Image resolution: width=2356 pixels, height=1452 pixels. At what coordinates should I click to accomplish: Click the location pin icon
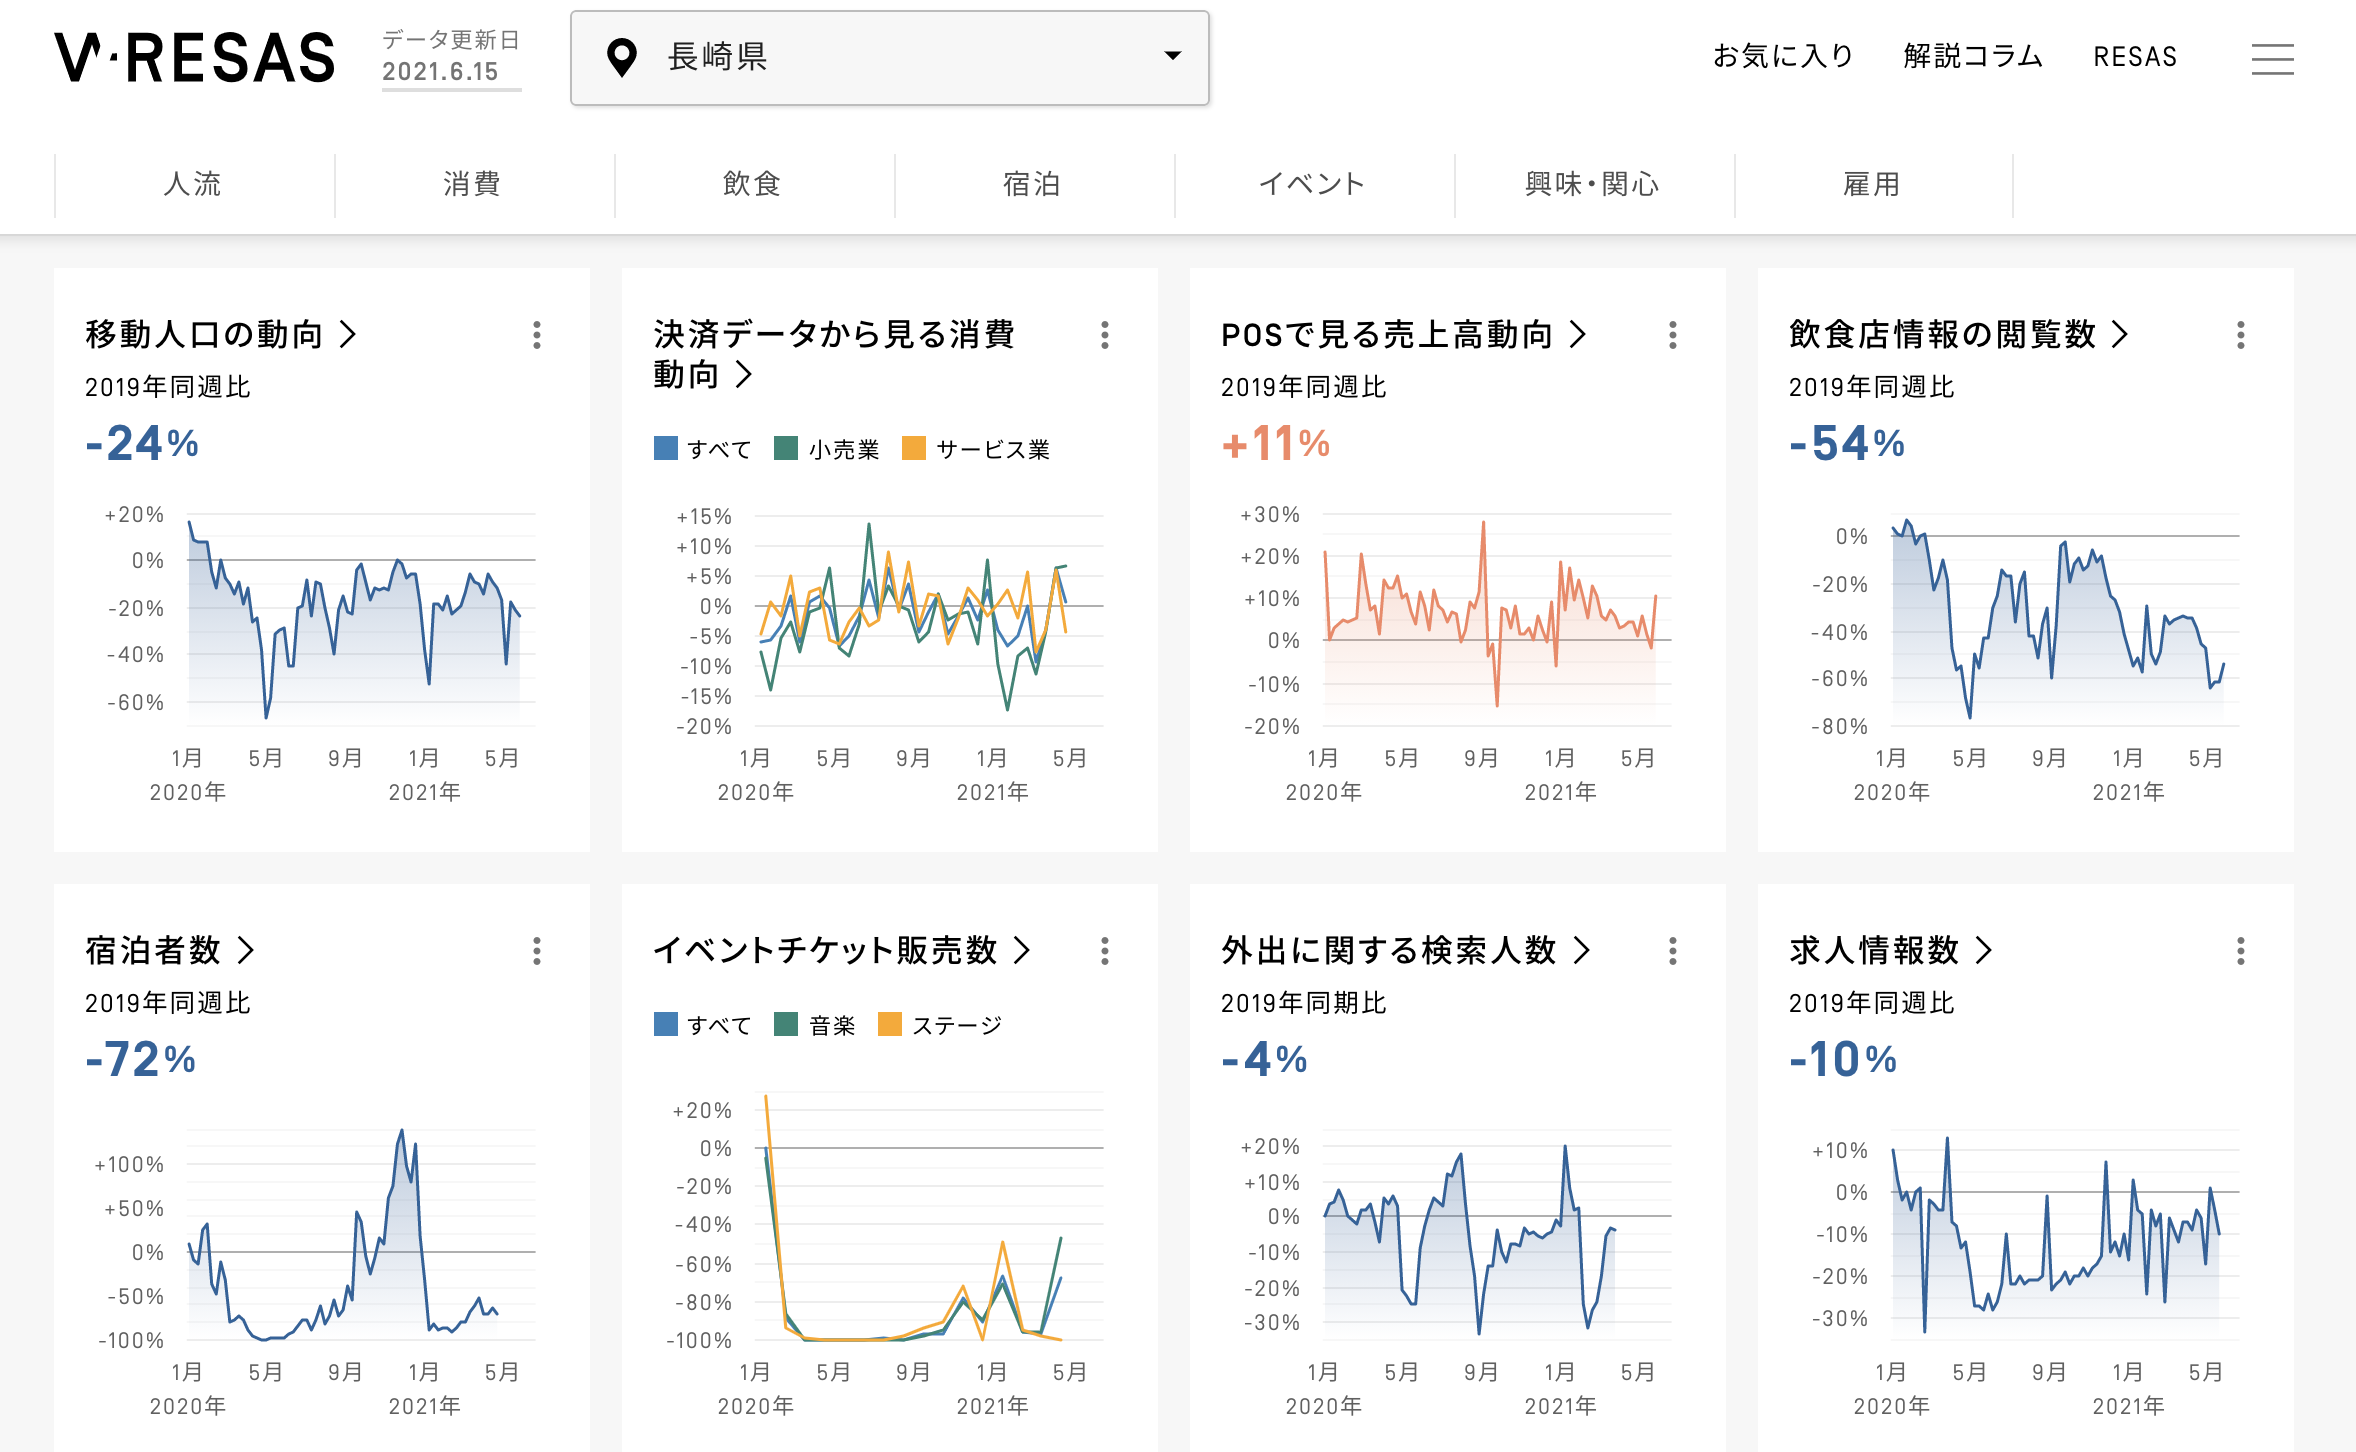pyautogui.click(x=622, y=58)
